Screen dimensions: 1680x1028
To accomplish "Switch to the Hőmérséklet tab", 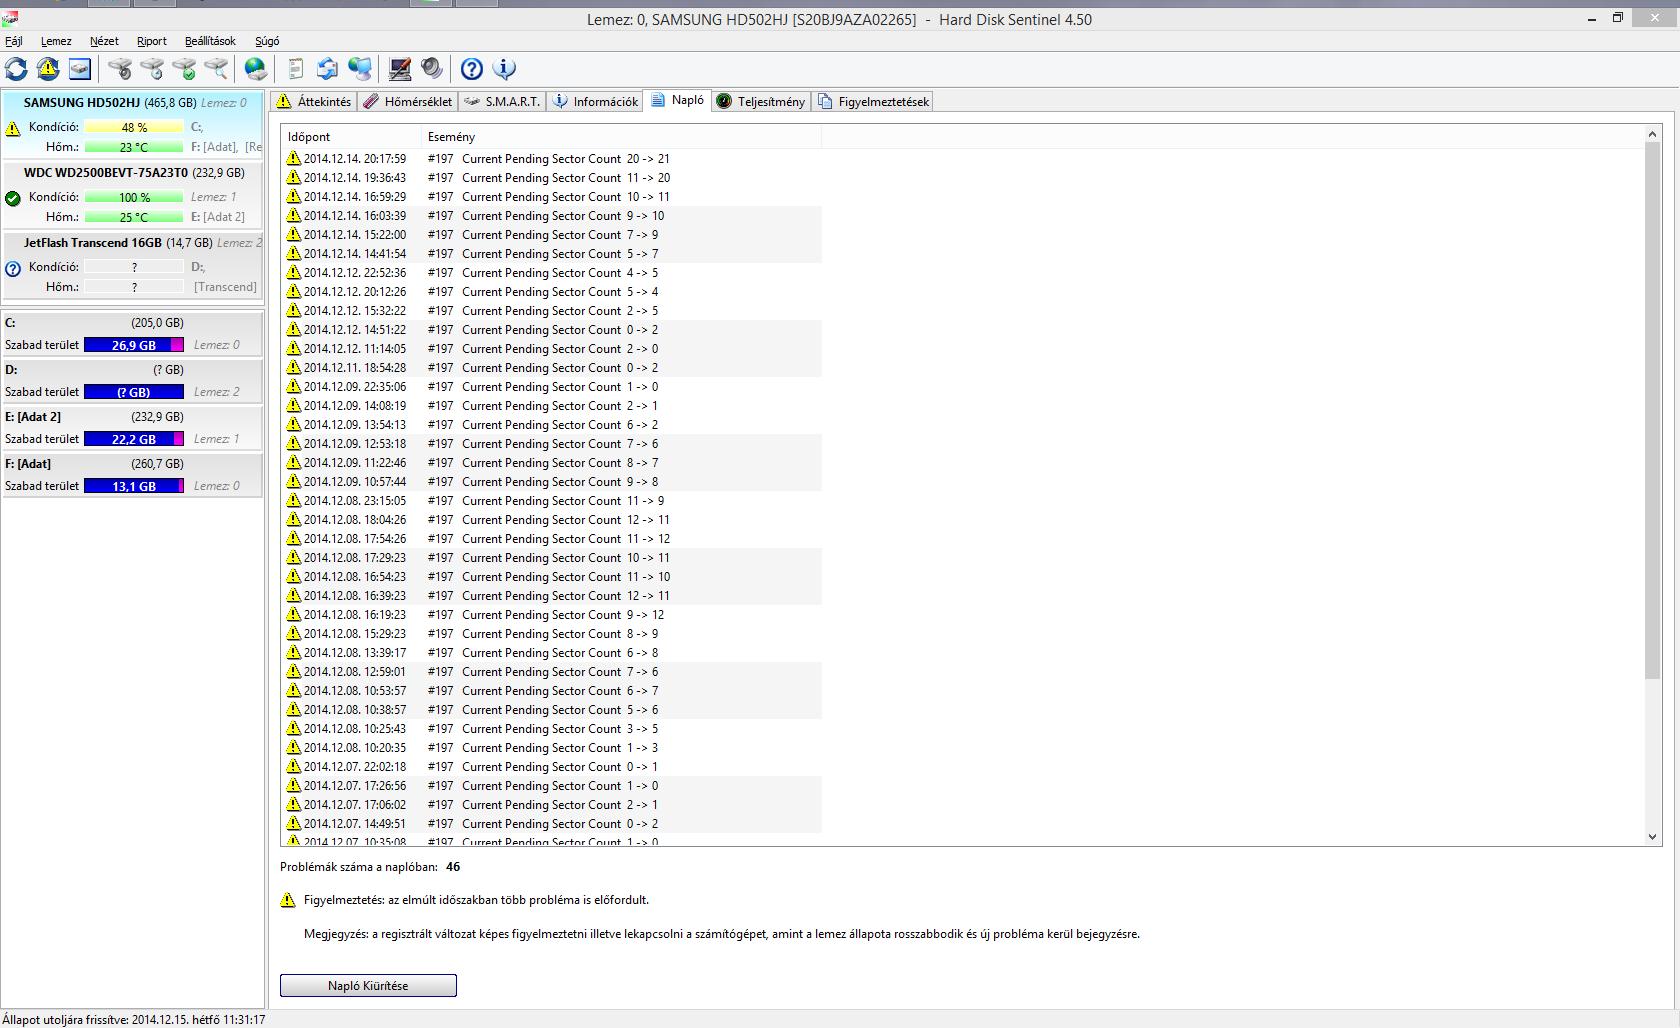I will tap(408, 101).
